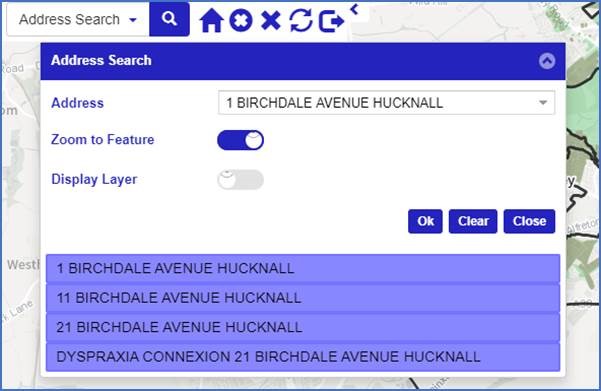Refresh the map with circular arrows icon

click(x=301, y=20)
